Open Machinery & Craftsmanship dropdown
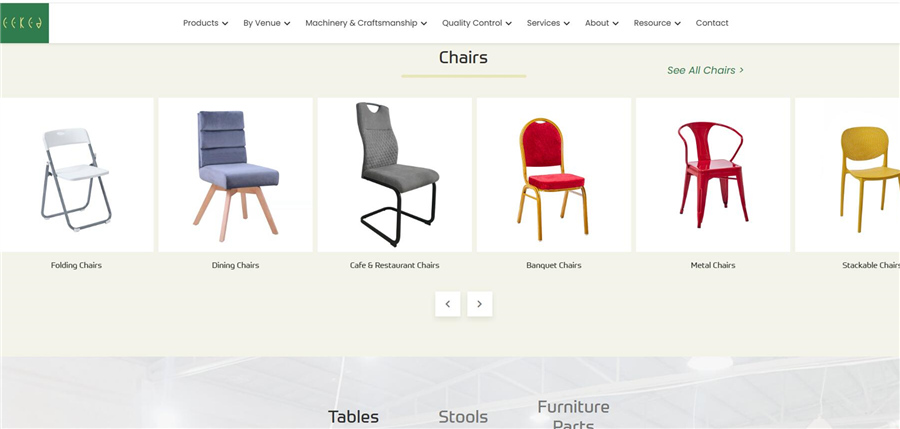This screenshot has width=900, height=429. pyautogui.click(x=366, y=23)
